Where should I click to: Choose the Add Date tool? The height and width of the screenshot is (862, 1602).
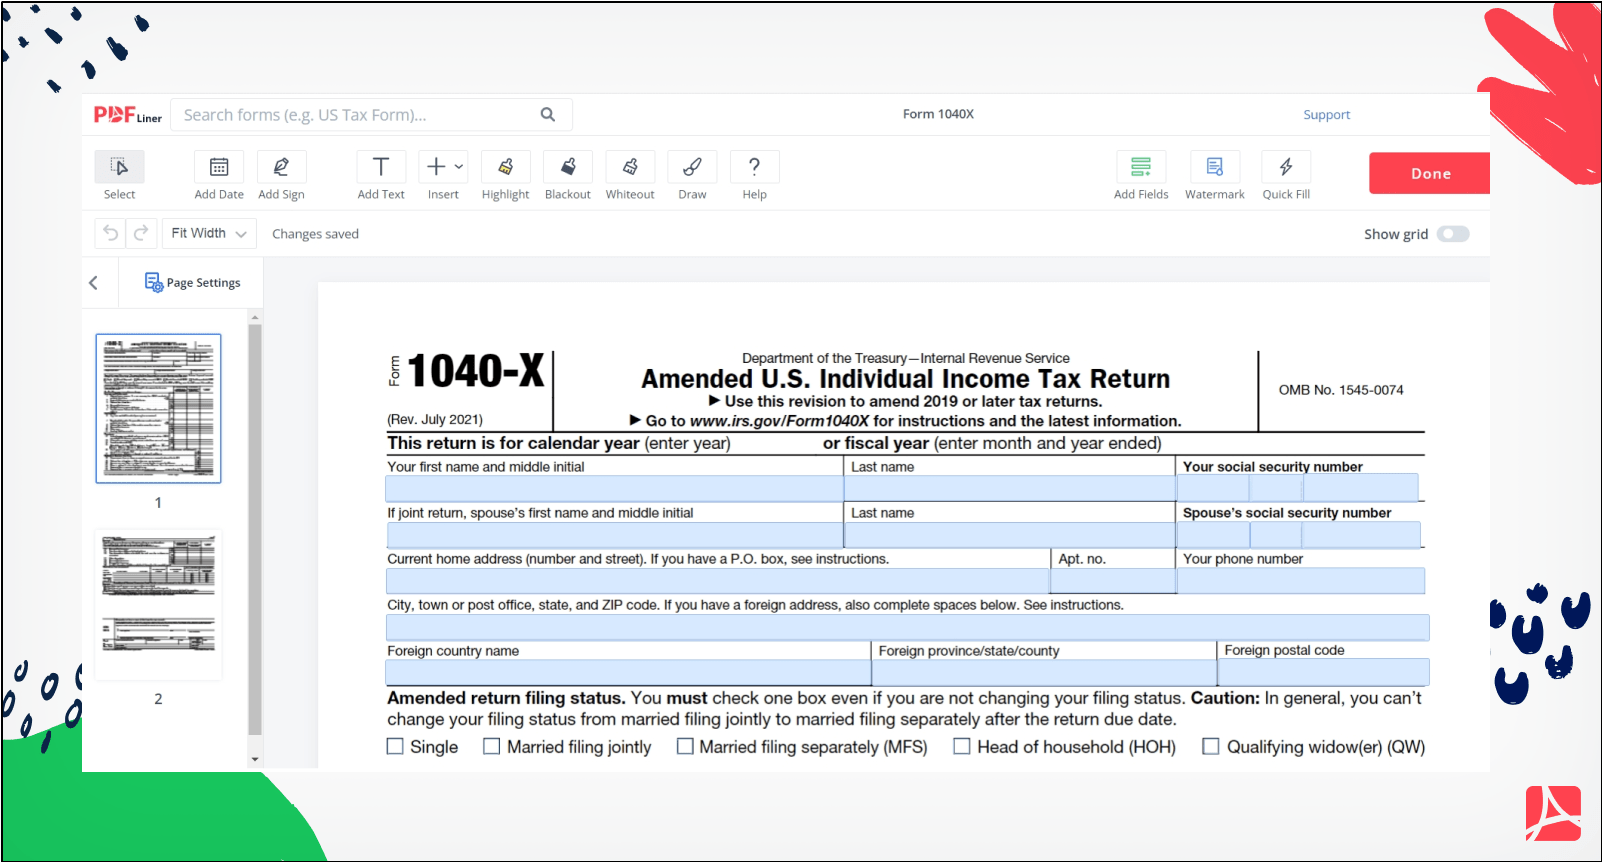click(219, 167)
